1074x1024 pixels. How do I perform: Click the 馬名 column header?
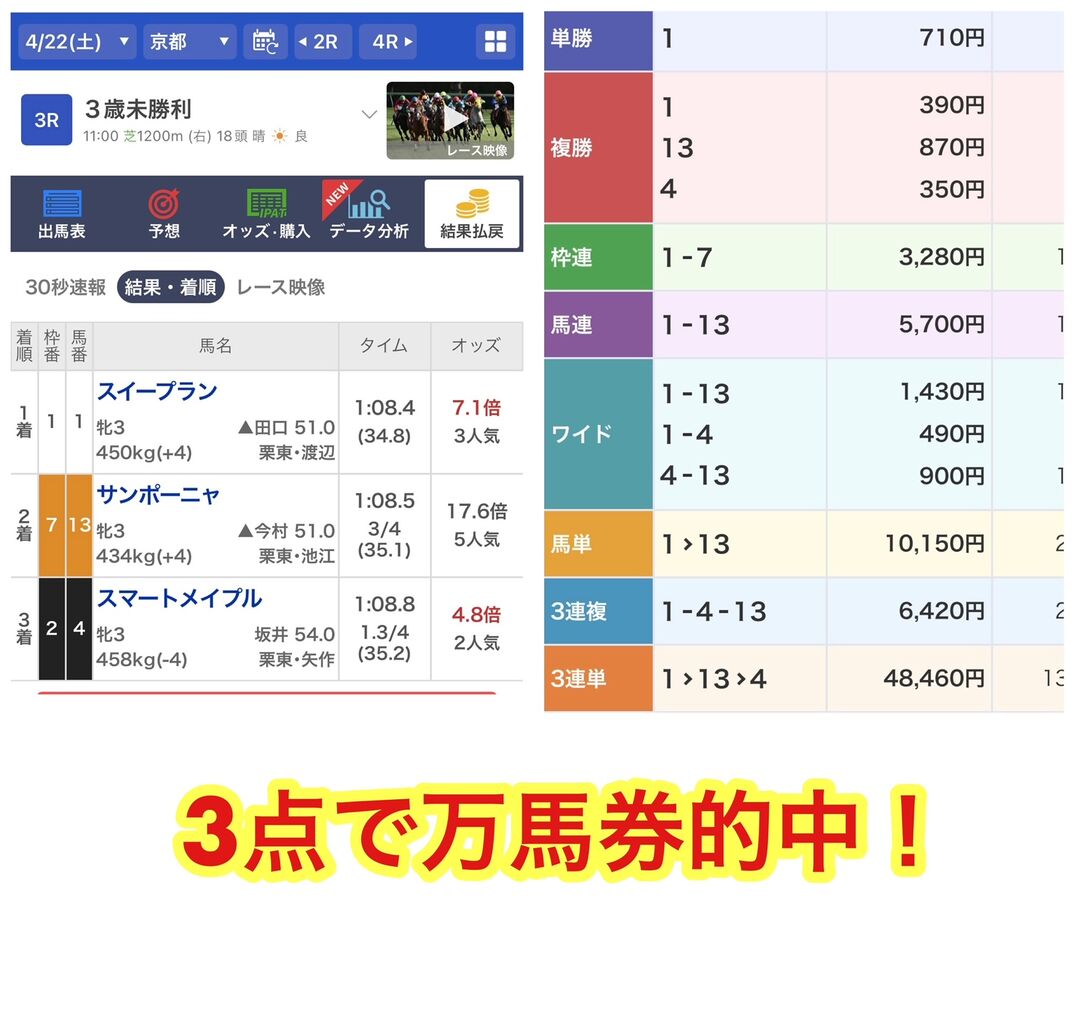coord(216,346)
